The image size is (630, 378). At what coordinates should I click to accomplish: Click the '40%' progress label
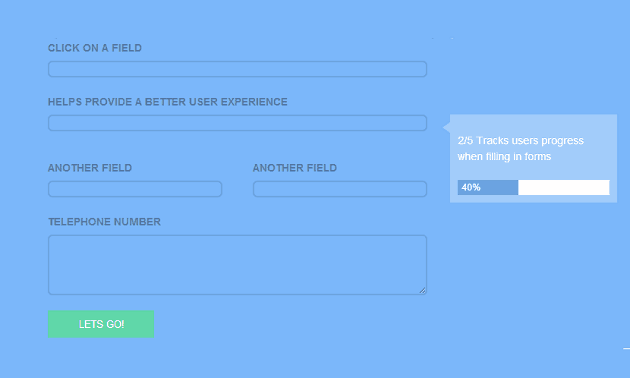click(471, 188)
